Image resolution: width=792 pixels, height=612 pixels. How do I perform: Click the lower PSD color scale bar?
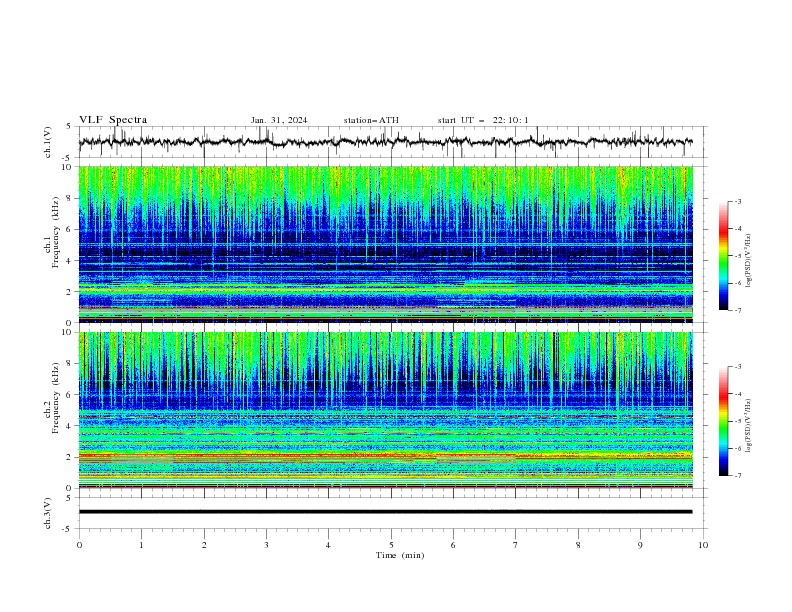click(723, 421)
